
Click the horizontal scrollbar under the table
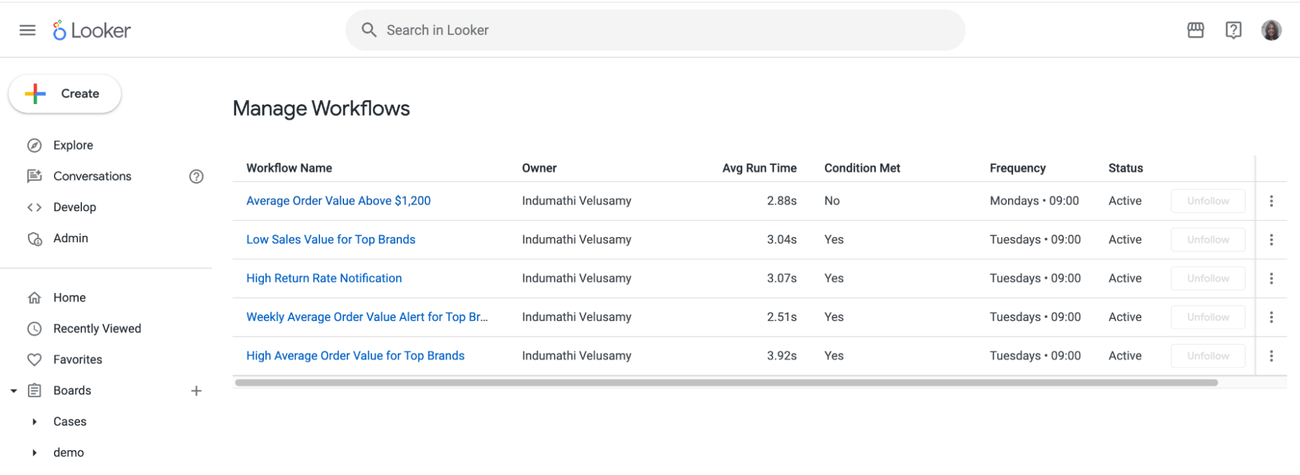726,382
